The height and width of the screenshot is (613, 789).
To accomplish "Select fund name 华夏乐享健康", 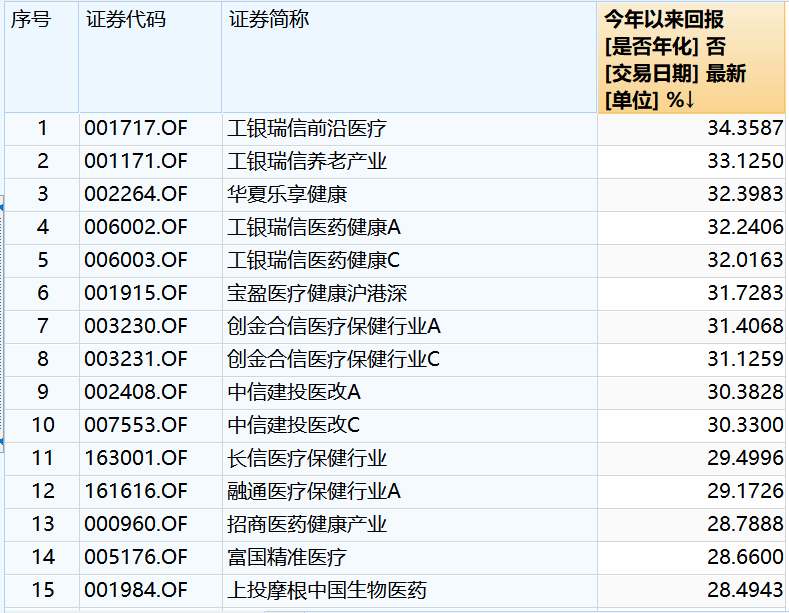I will tap(287, 194).
